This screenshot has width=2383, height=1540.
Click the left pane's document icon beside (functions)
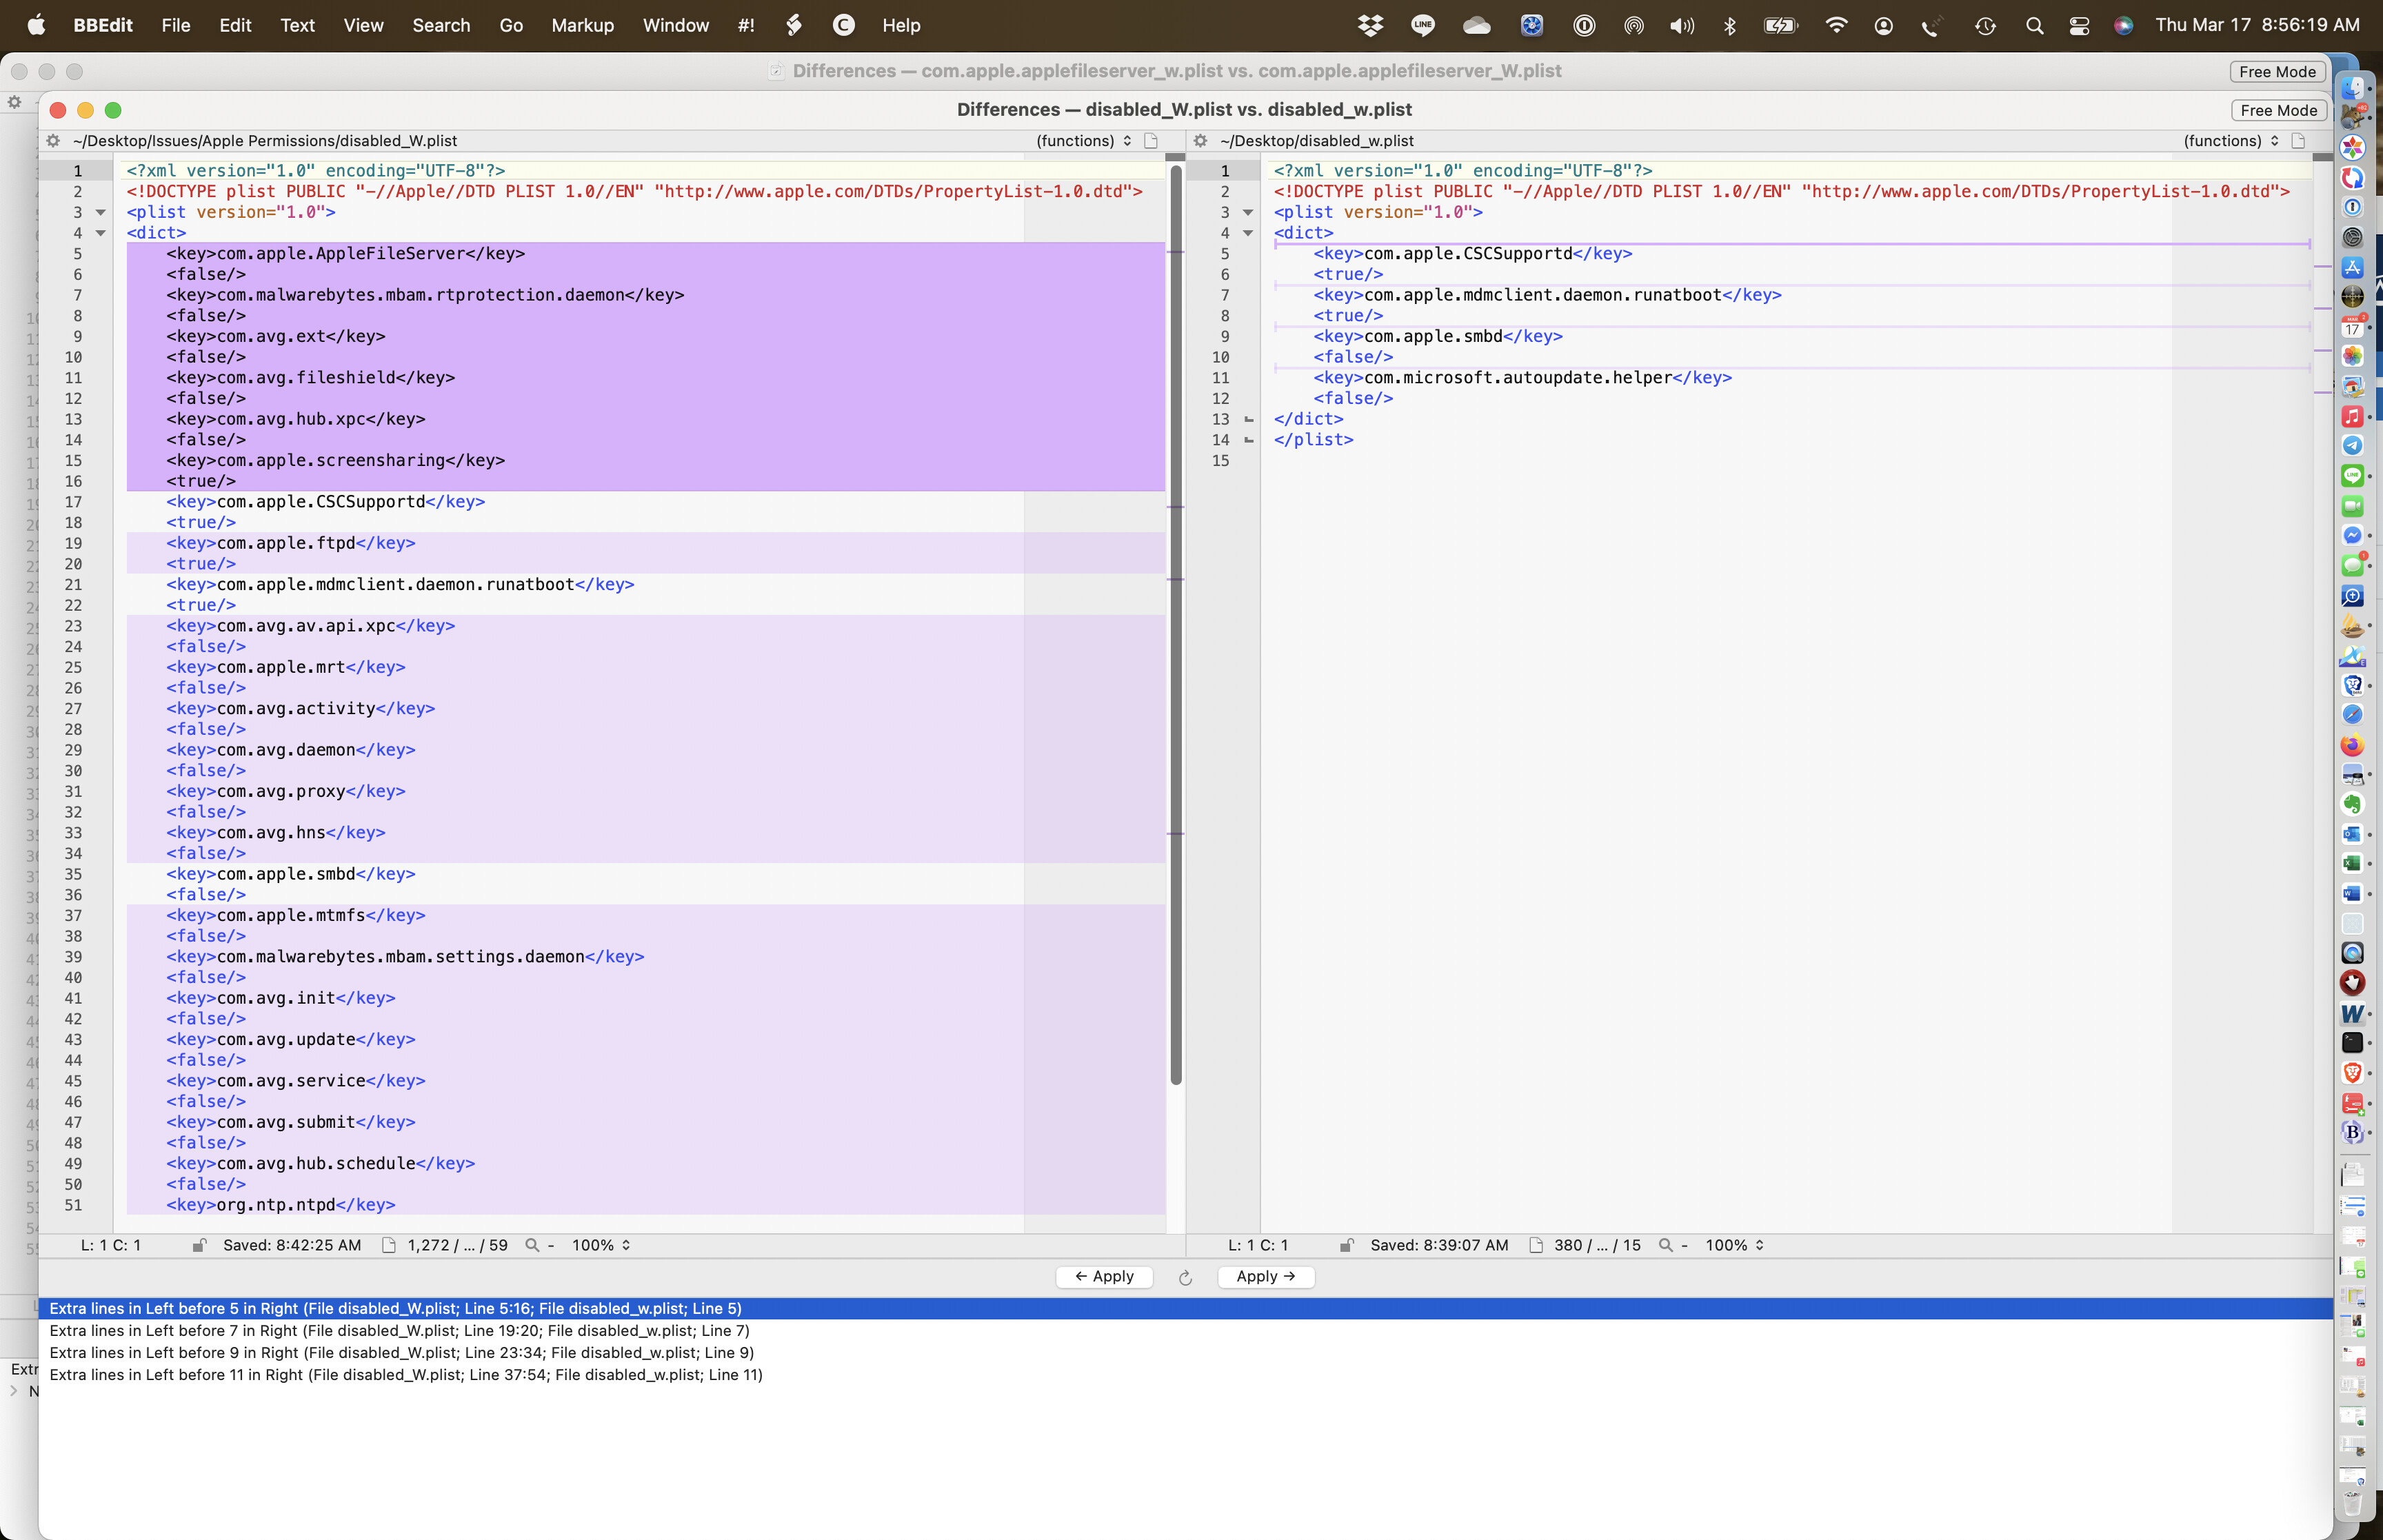click(x=1151, y=141)
